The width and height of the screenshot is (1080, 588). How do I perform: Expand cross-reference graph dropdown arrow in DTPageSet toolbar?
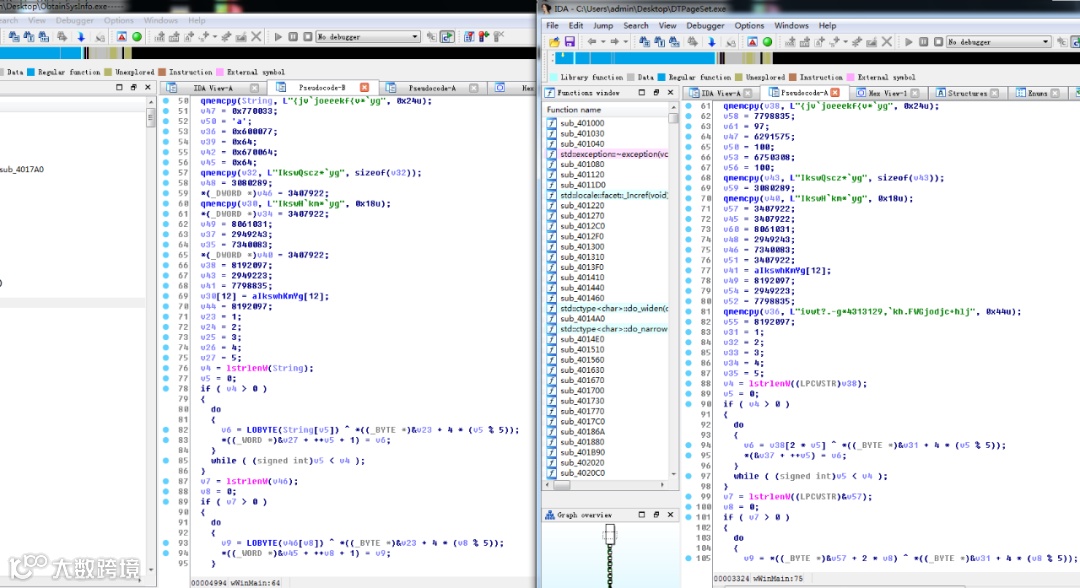click(846, 42)
